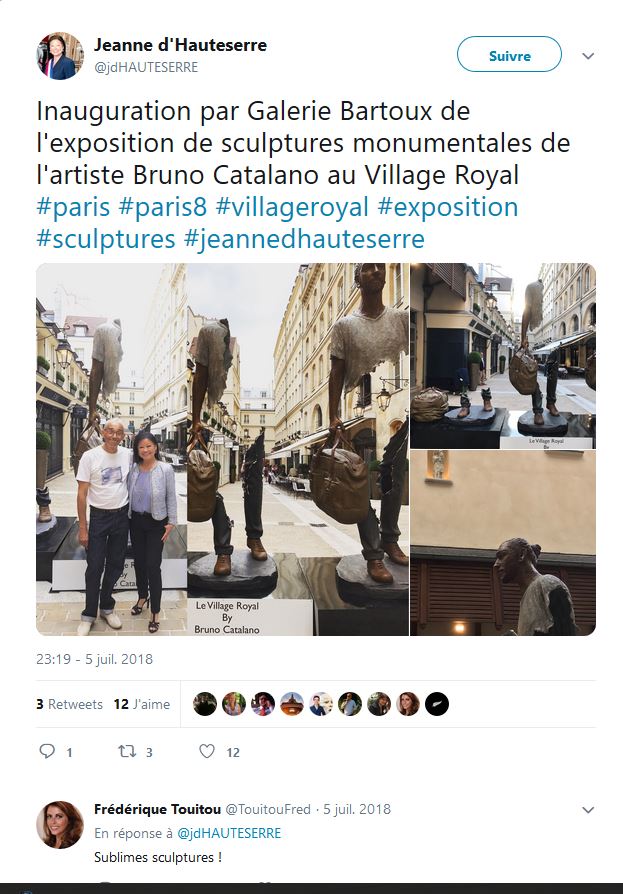
Task: Like the tweet with heart icon
Action: coord(207,751)
